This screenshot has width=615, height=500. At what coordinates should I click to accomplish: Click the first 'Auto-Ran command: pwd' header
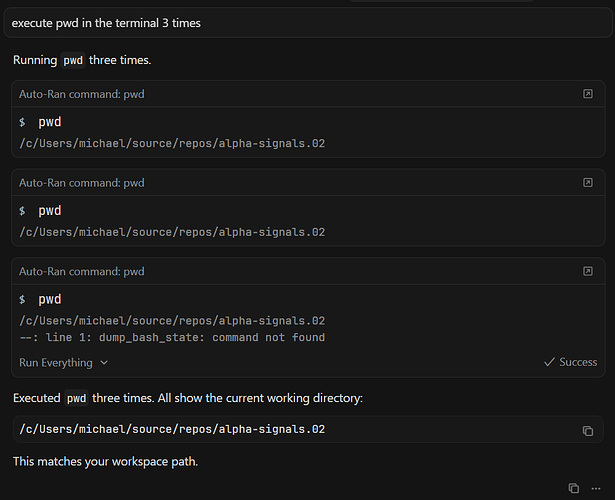(82, 94)
